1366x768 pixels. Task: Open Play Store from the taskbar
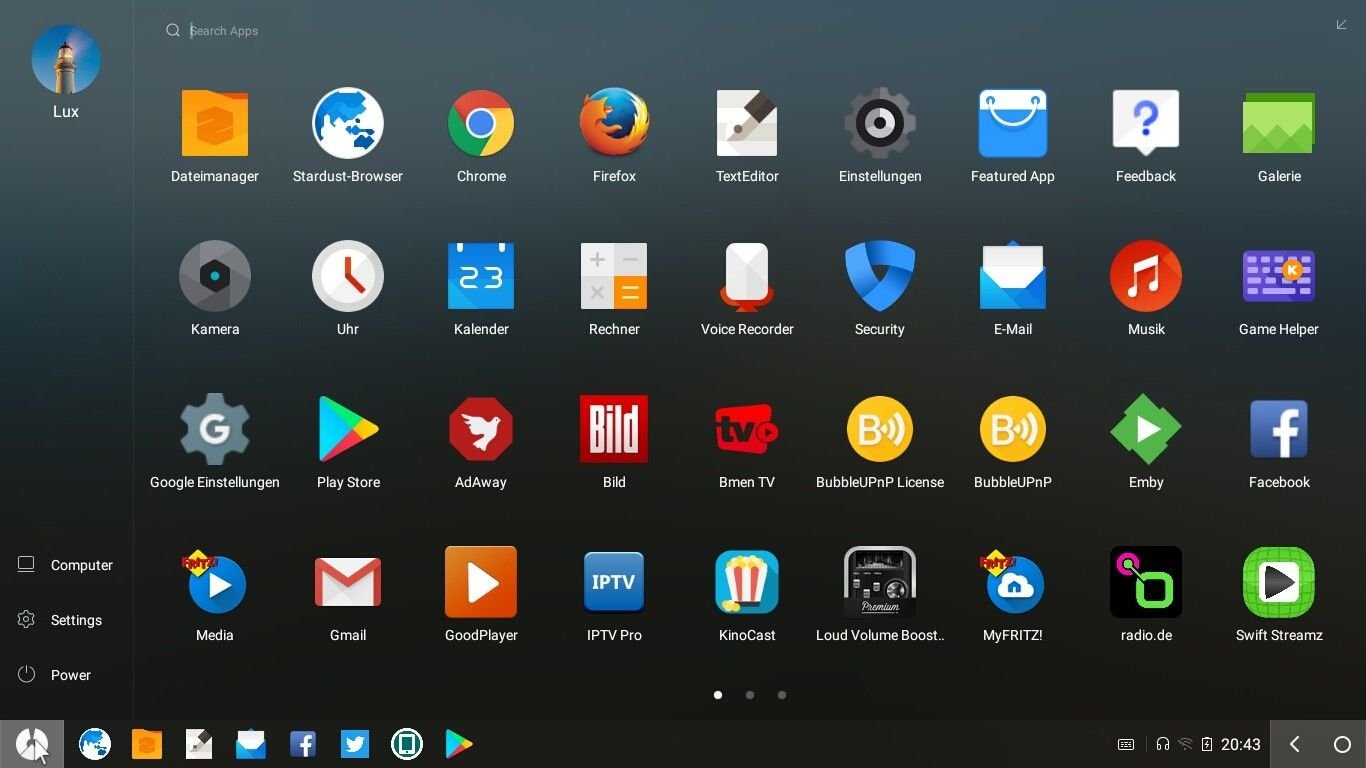tap(459, 744)
